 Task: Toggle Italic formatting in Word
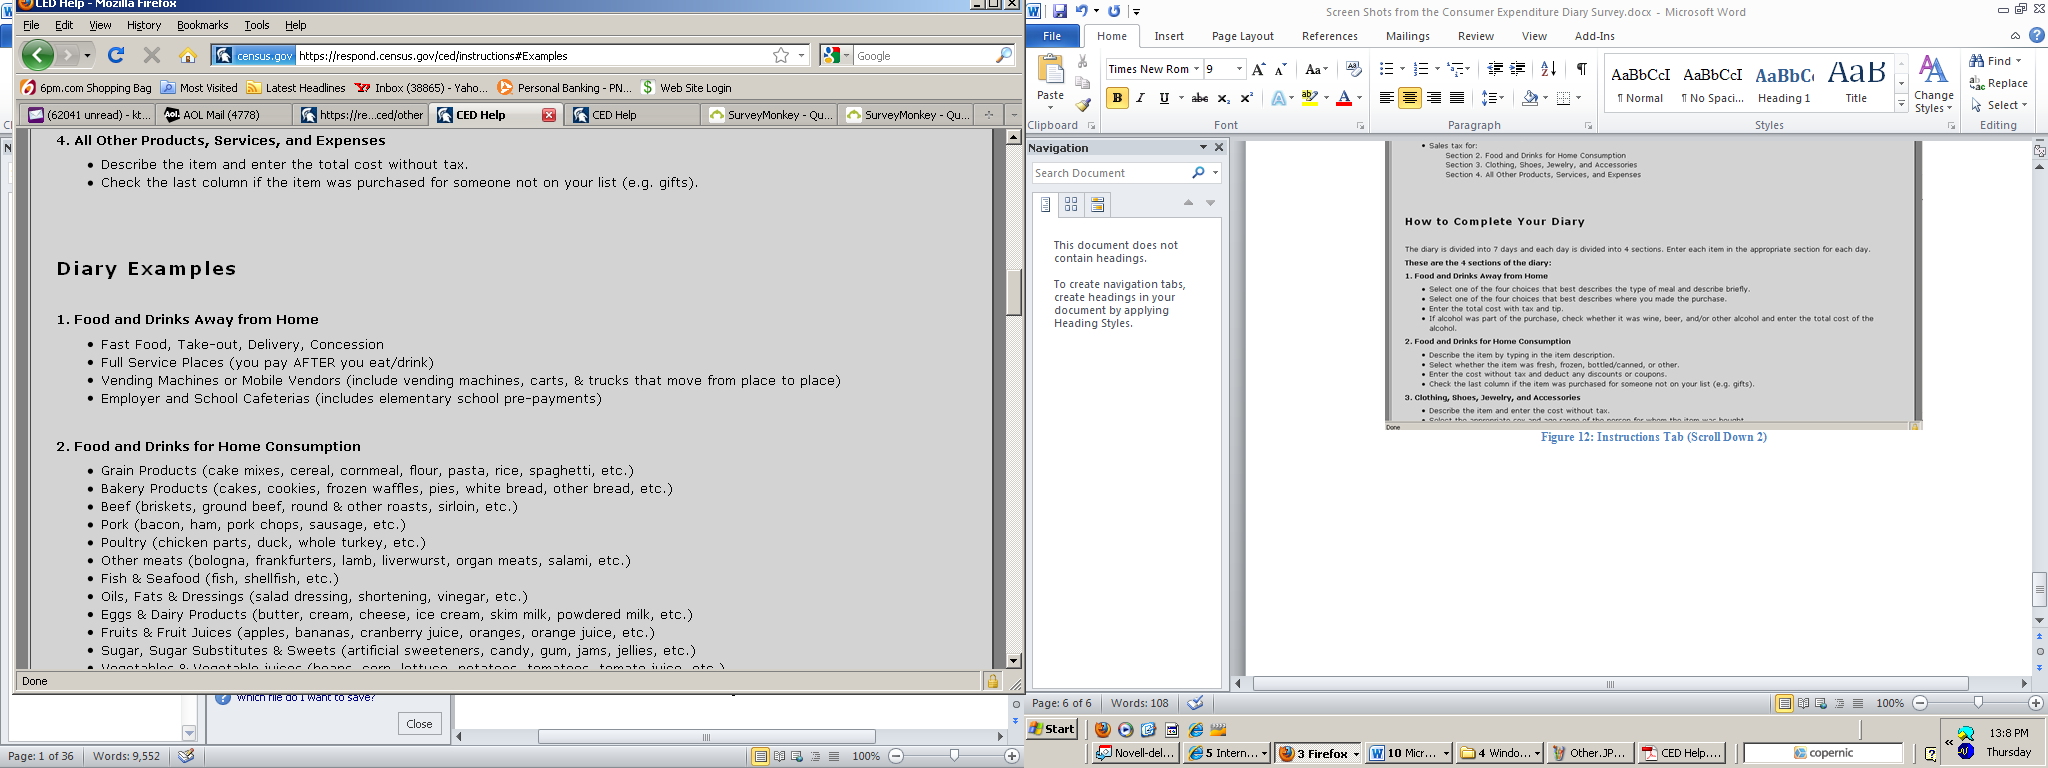coord(1140,98)
